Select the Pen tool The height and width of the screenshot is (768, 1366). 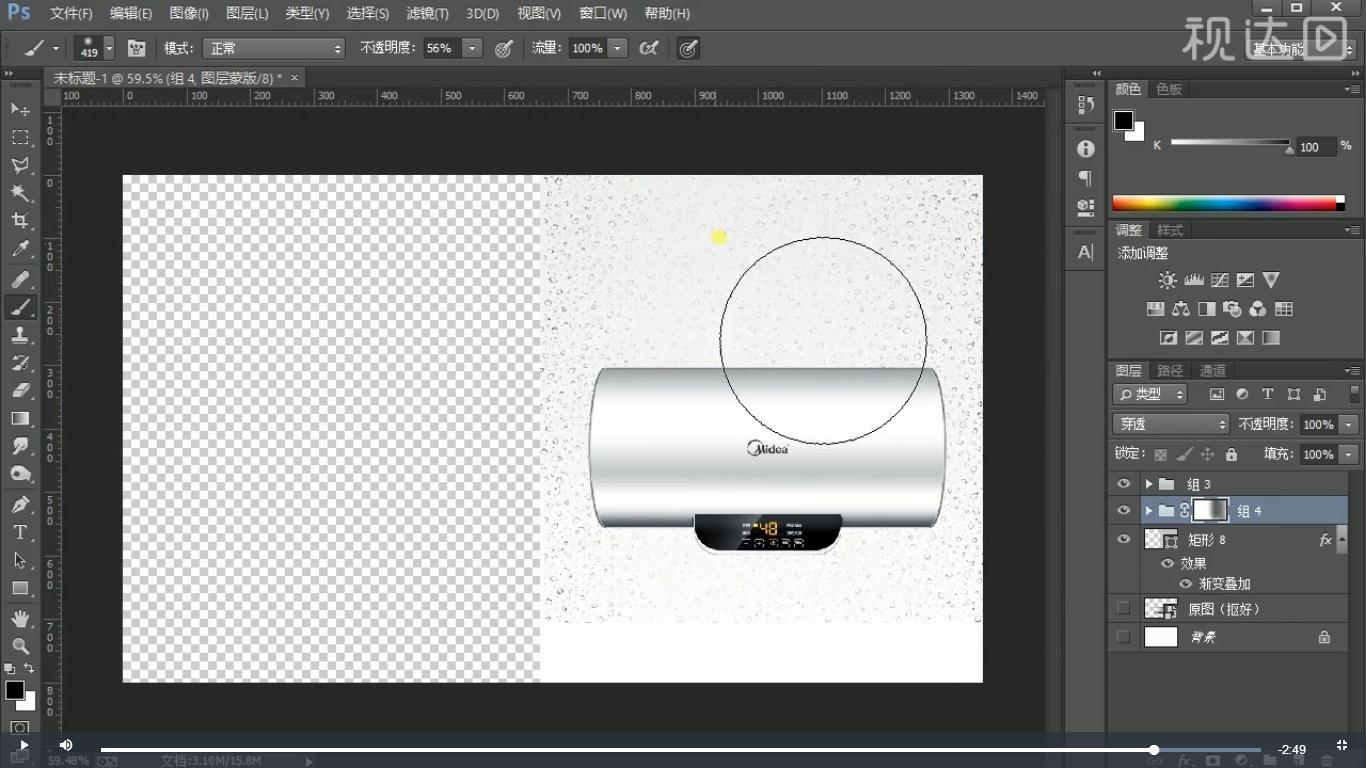click(19, 504)
